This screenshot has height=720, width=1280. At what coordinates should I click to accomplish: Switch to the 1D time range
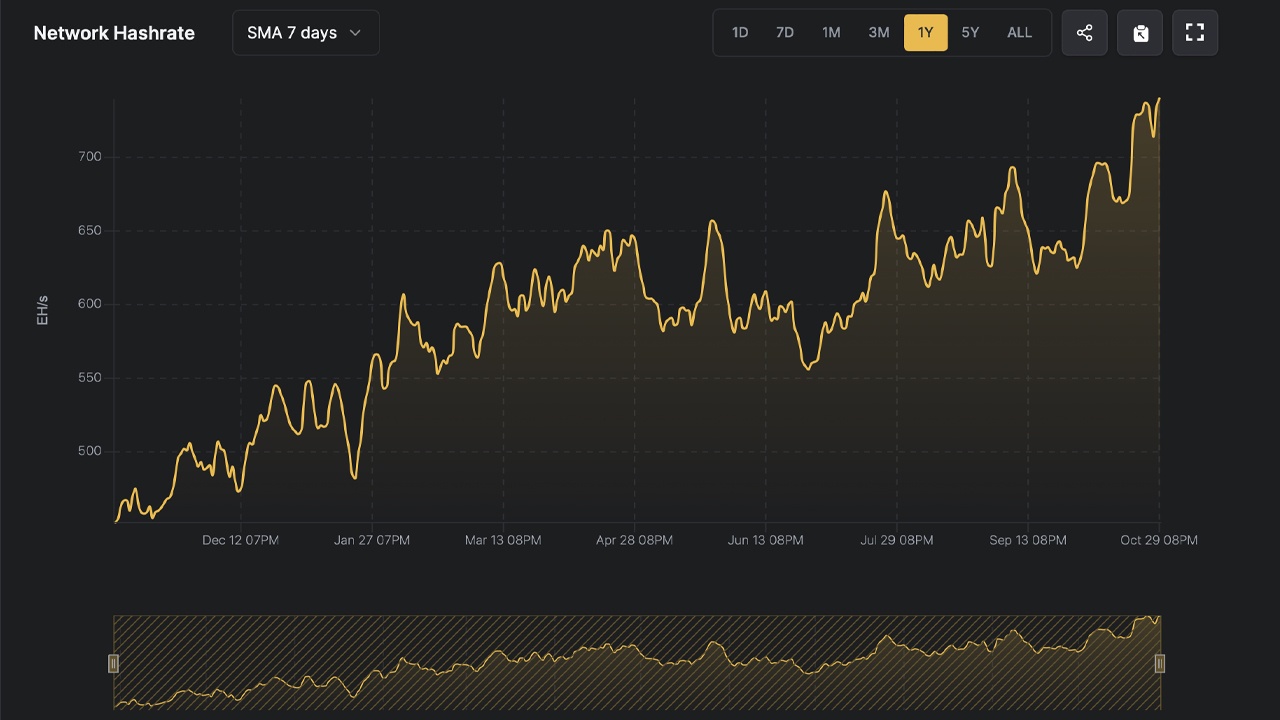tap(740, 32)
